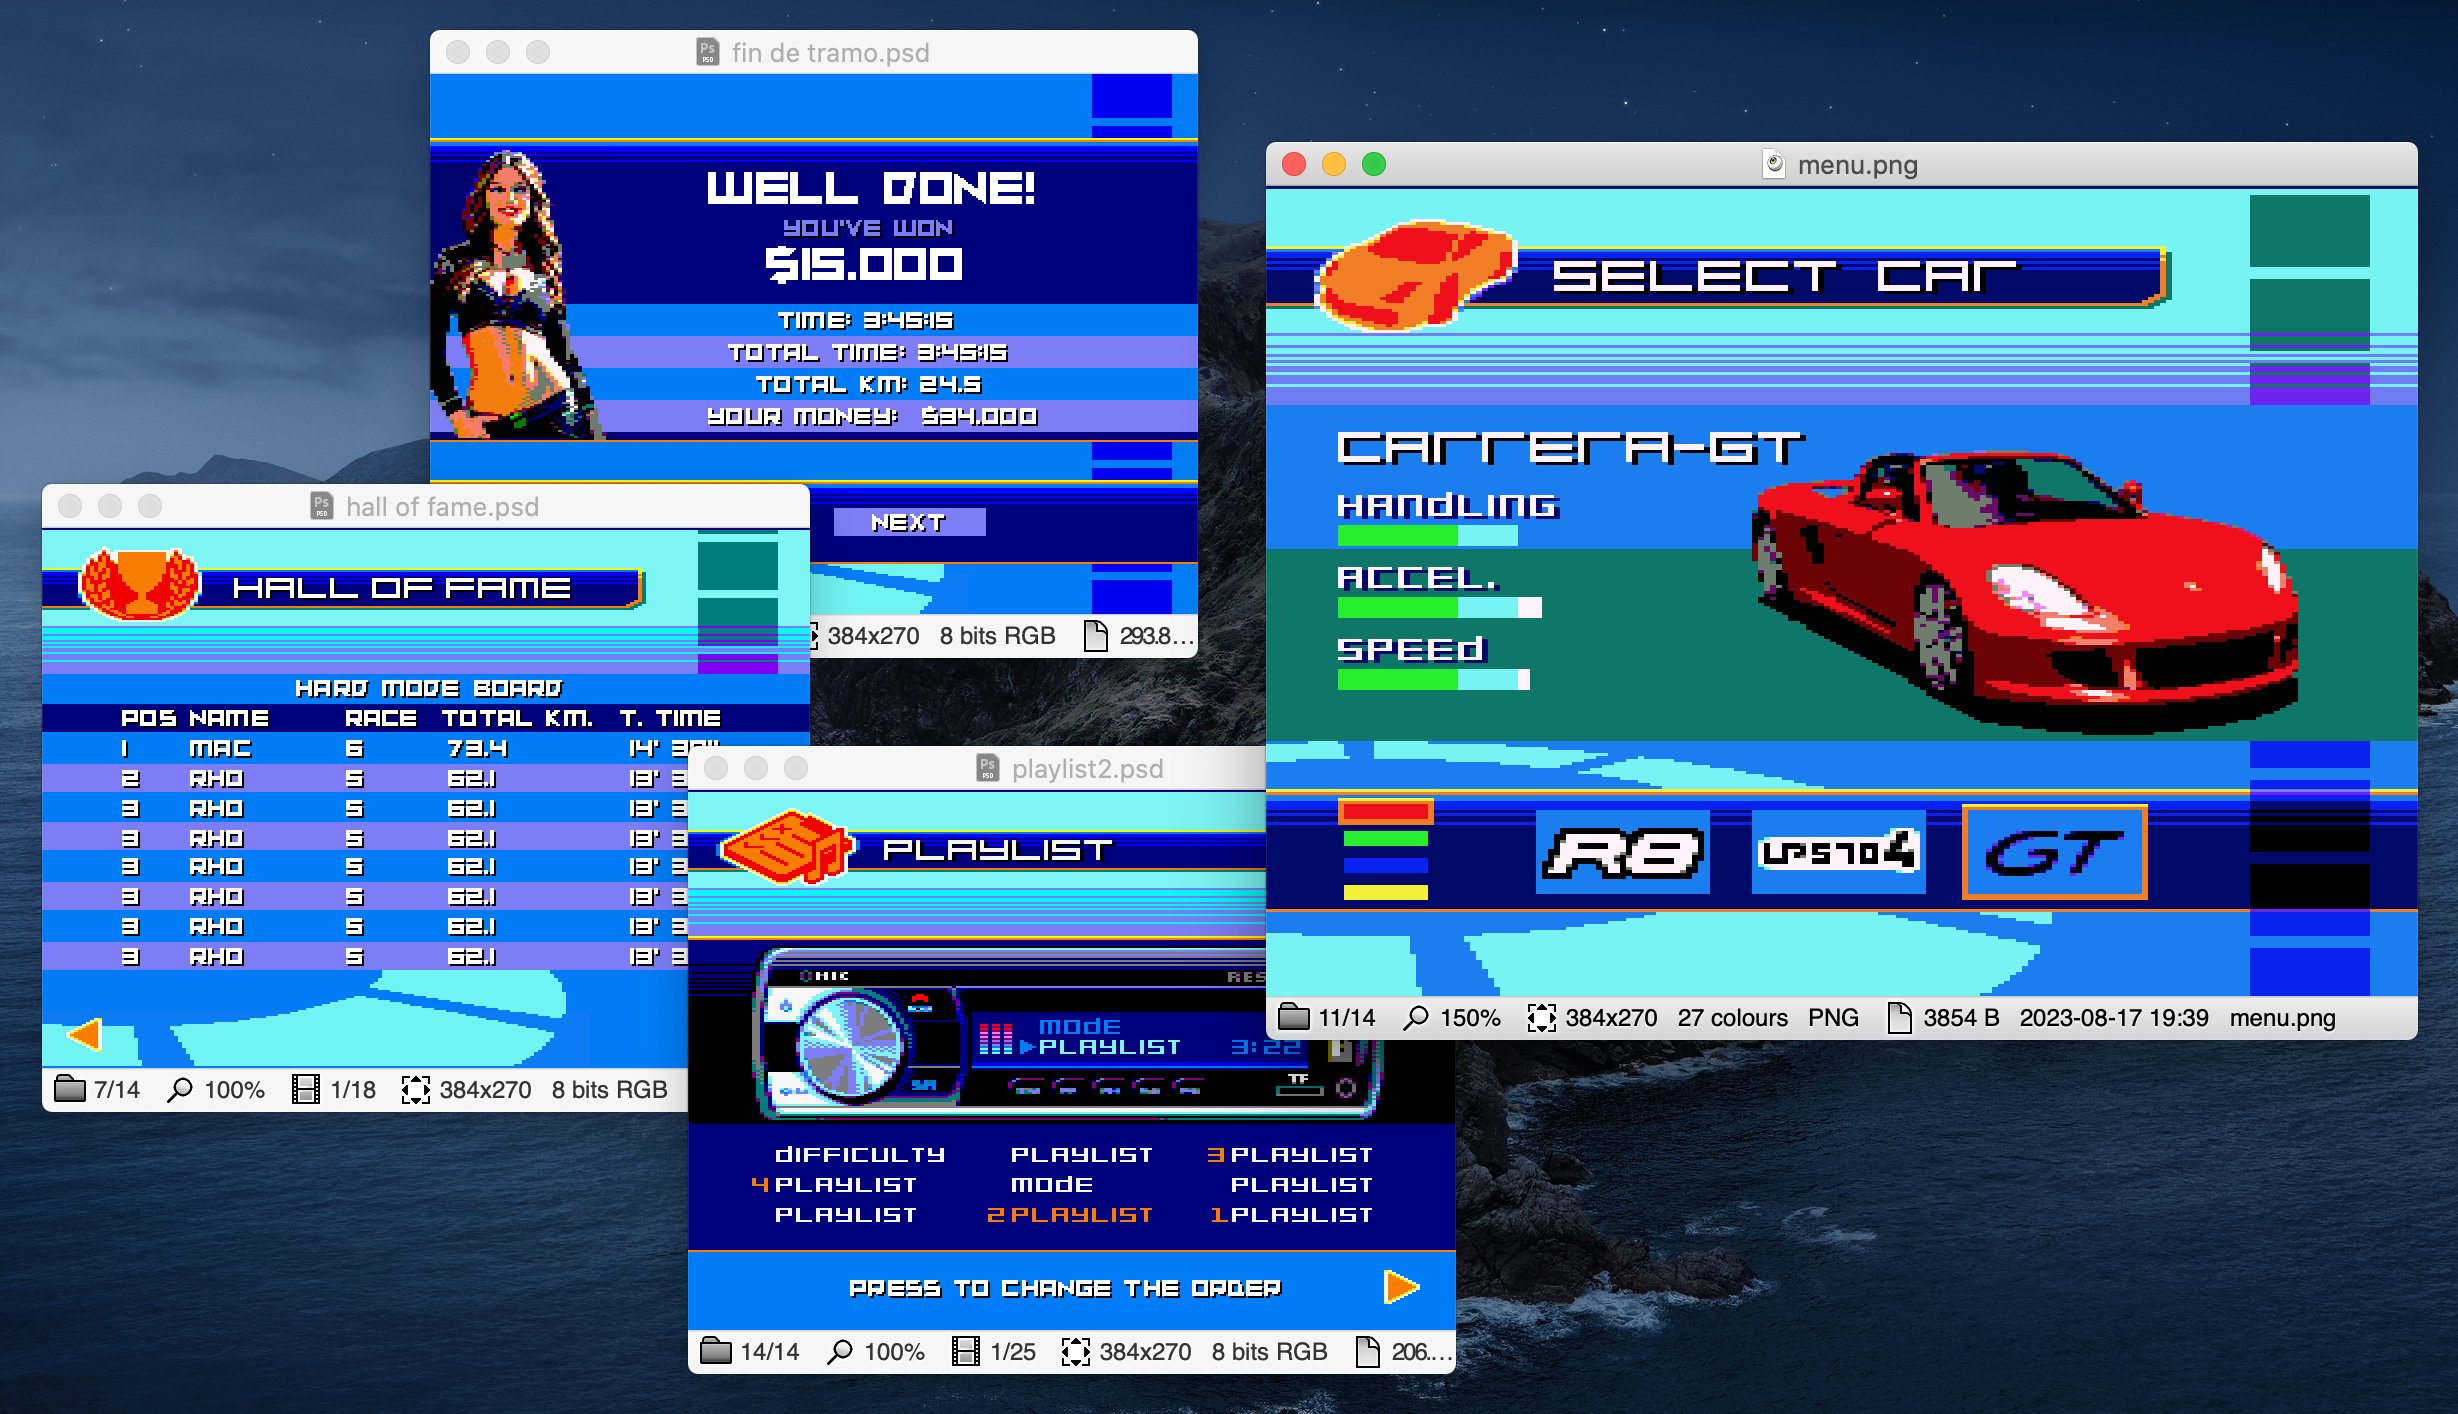Click the "293.8…" size in fin de tramo window
Screen dimensions: 2458x1414
point(1156,635)
